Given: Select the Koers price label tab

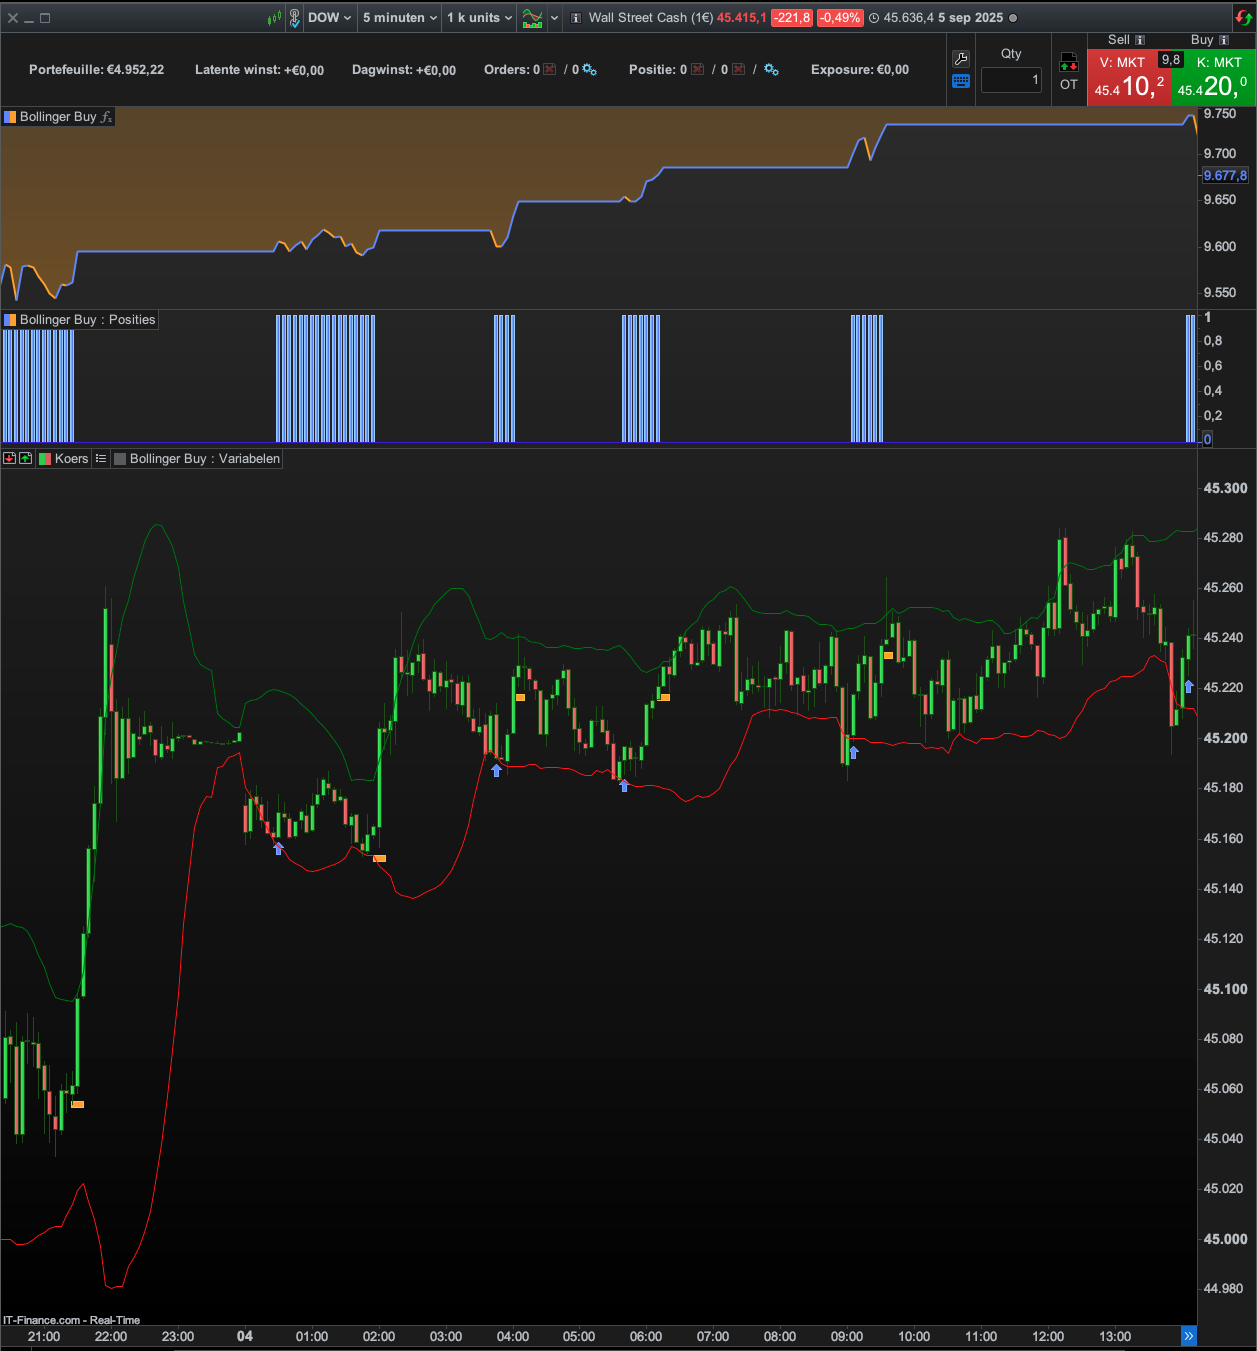Looking at the screenshot, I should pos(71,459).
